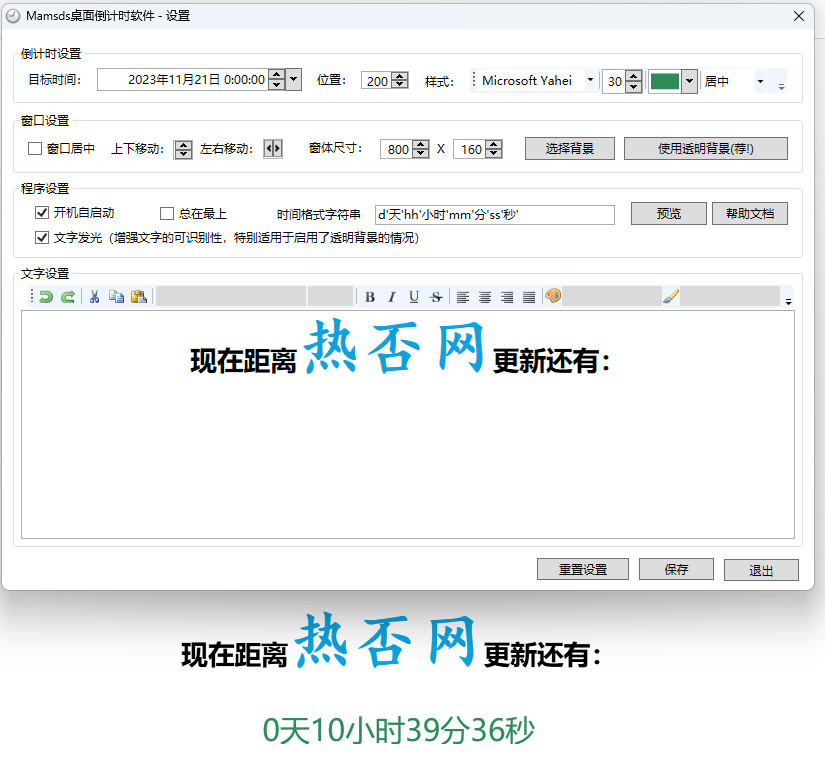
Task: Toggle underline formatting
Action: pos(414,297)
